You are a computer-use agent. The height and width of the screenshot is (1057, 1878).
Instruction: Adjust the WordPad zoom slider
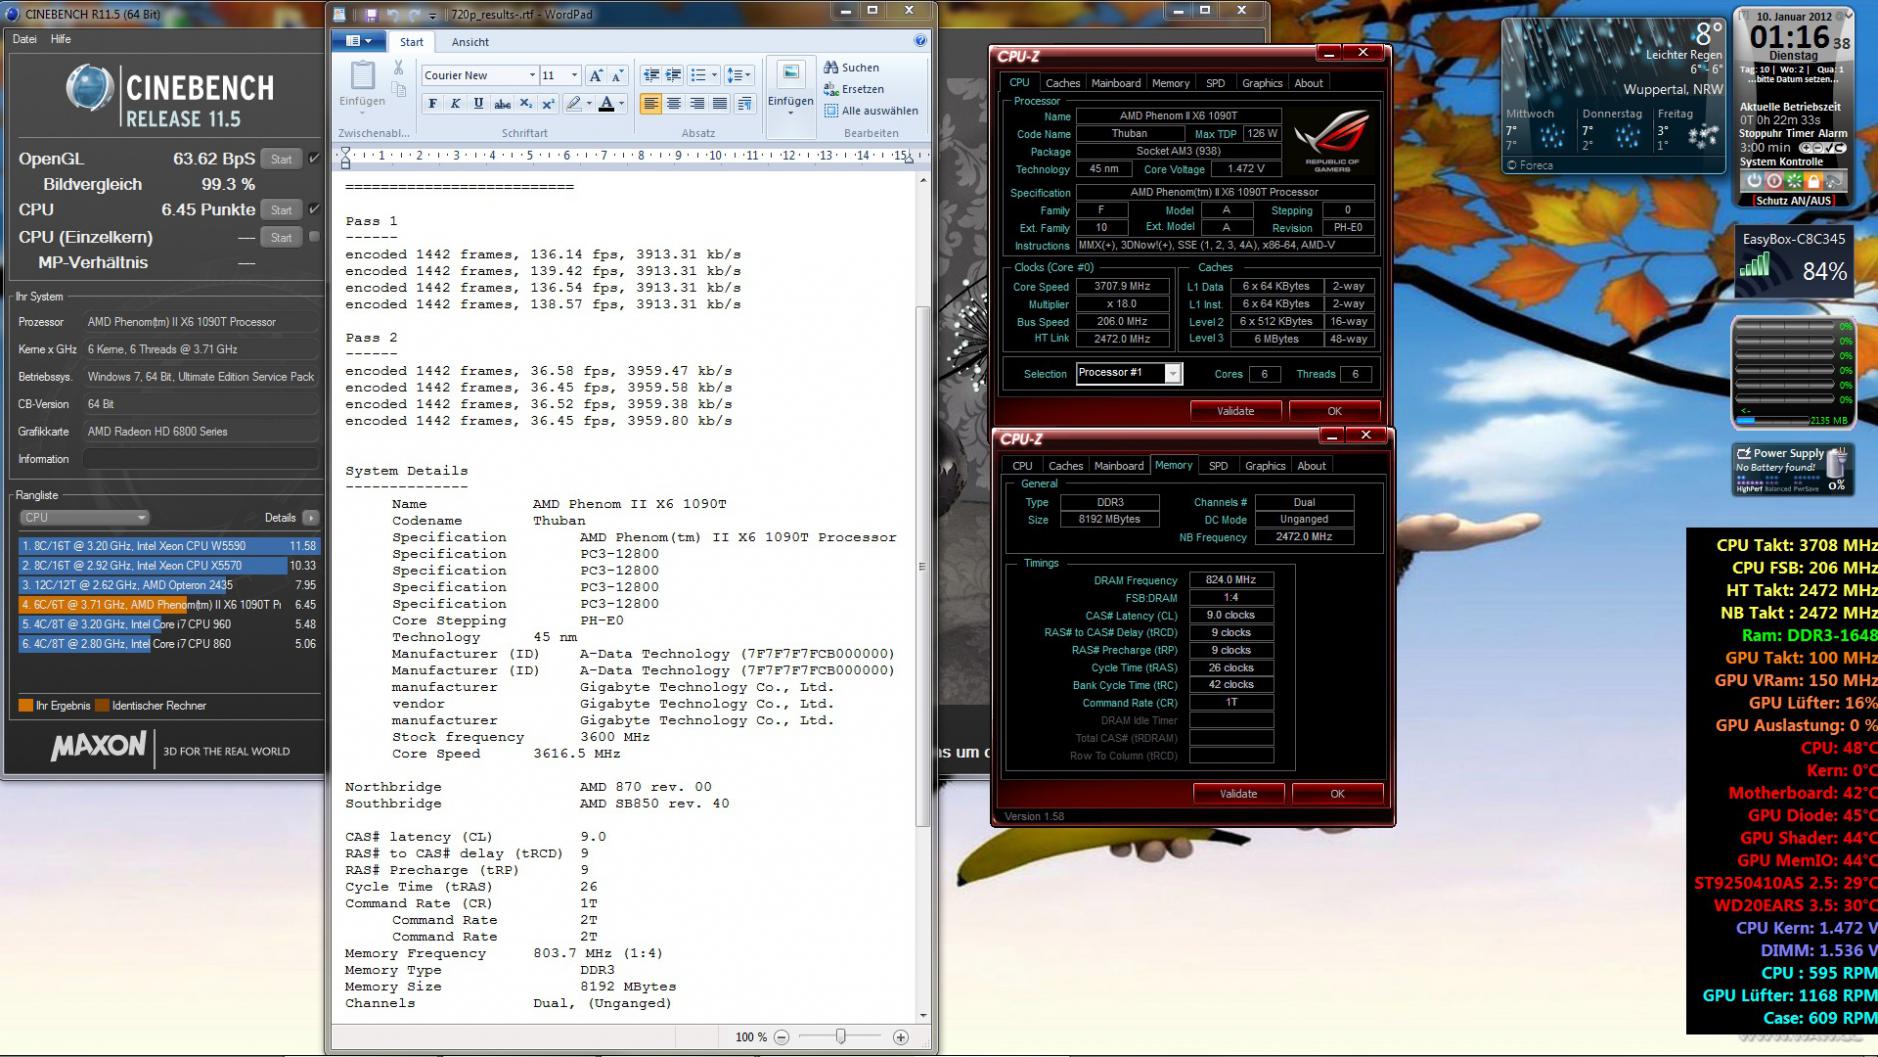point(840,1037)
